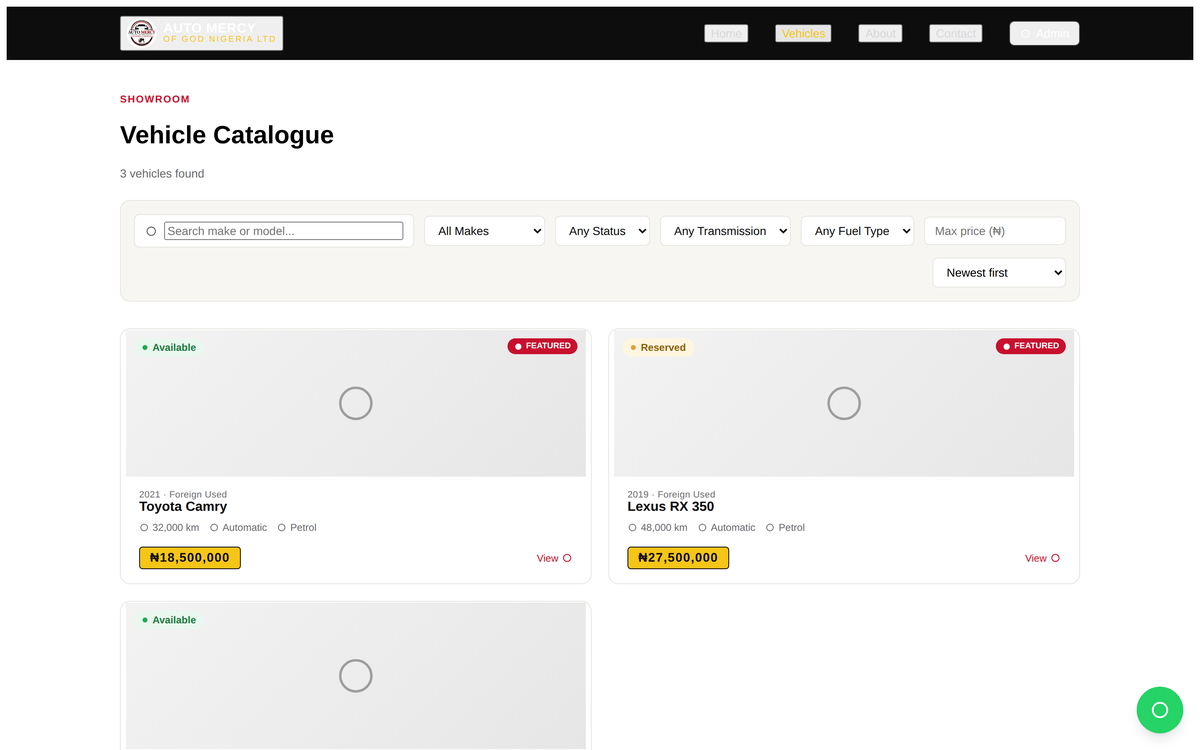The width and height of the screenshot is (1200, 750).
Task: Expand the Any Status dropdown
Action: 602,231
